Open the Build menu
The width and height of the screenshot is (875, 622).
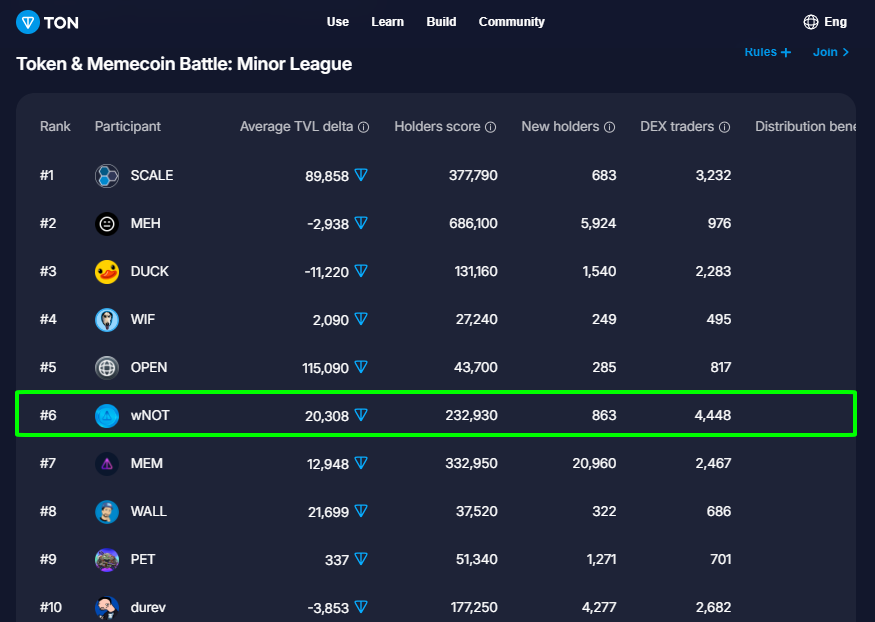pyautogui.click(x=441, y=22)
